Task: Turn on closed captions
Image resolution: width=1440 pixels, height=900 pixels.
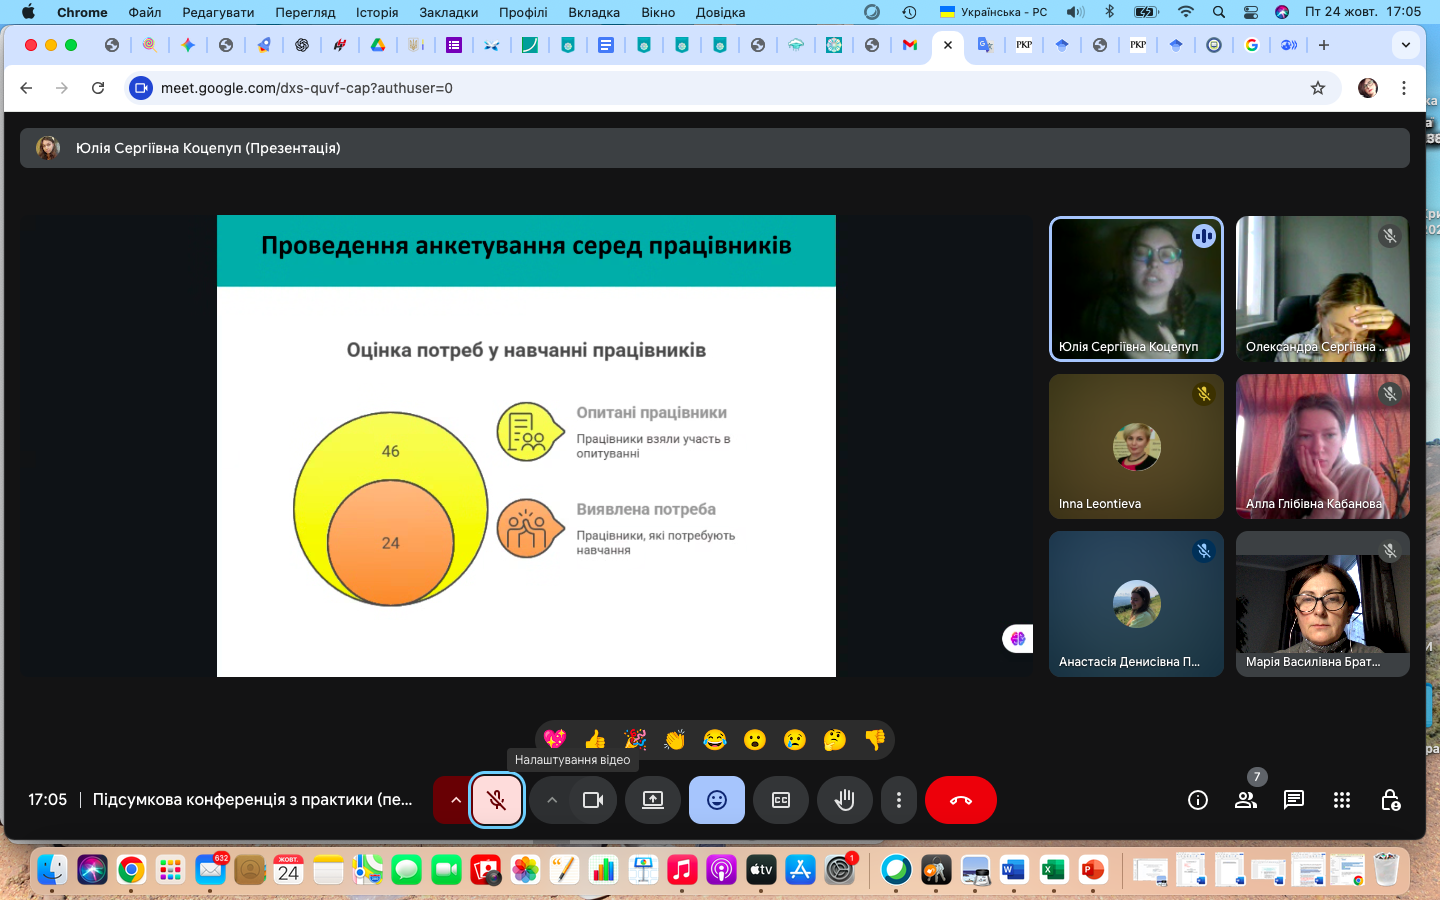Action: point(781,800)
